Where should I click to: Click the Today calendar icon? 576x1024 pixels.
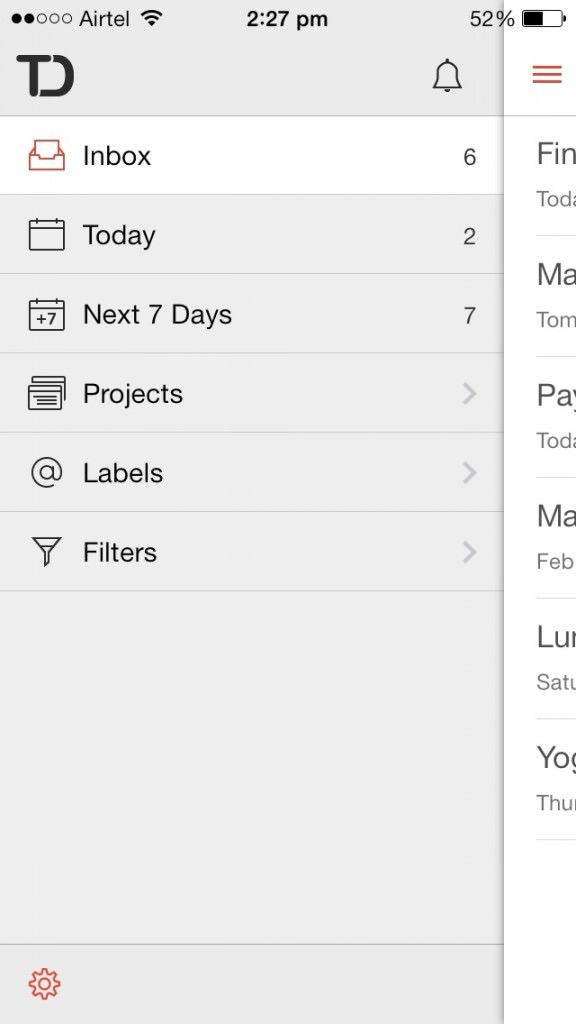46,234
